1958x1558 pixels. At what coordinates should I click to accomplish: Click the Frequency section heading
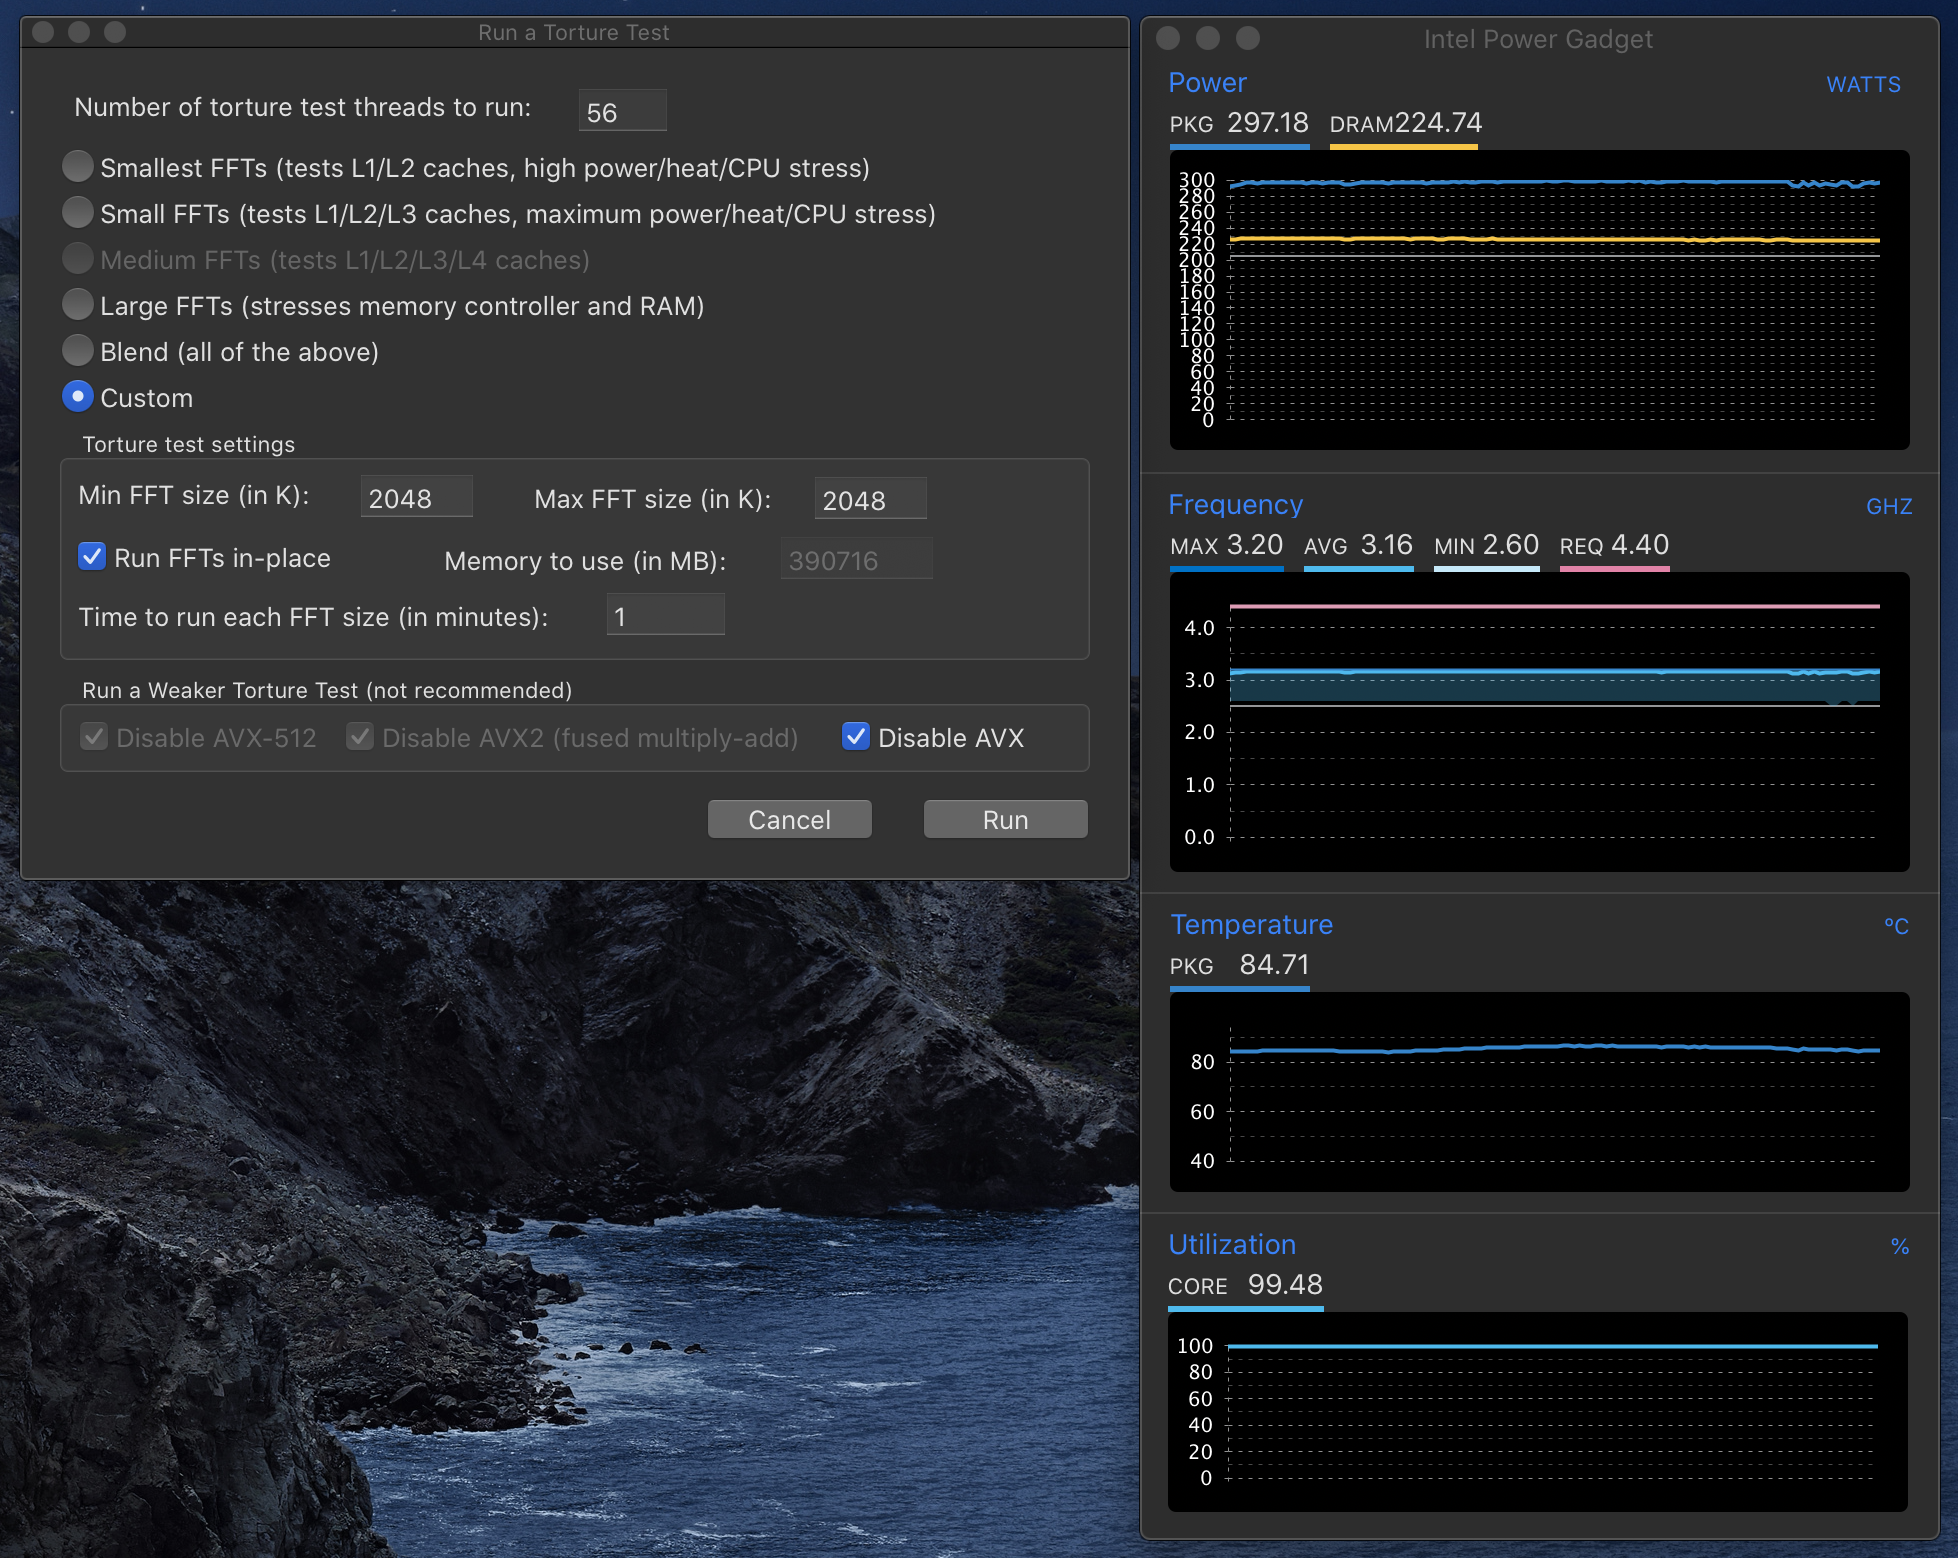click(x=1235, y=505)
